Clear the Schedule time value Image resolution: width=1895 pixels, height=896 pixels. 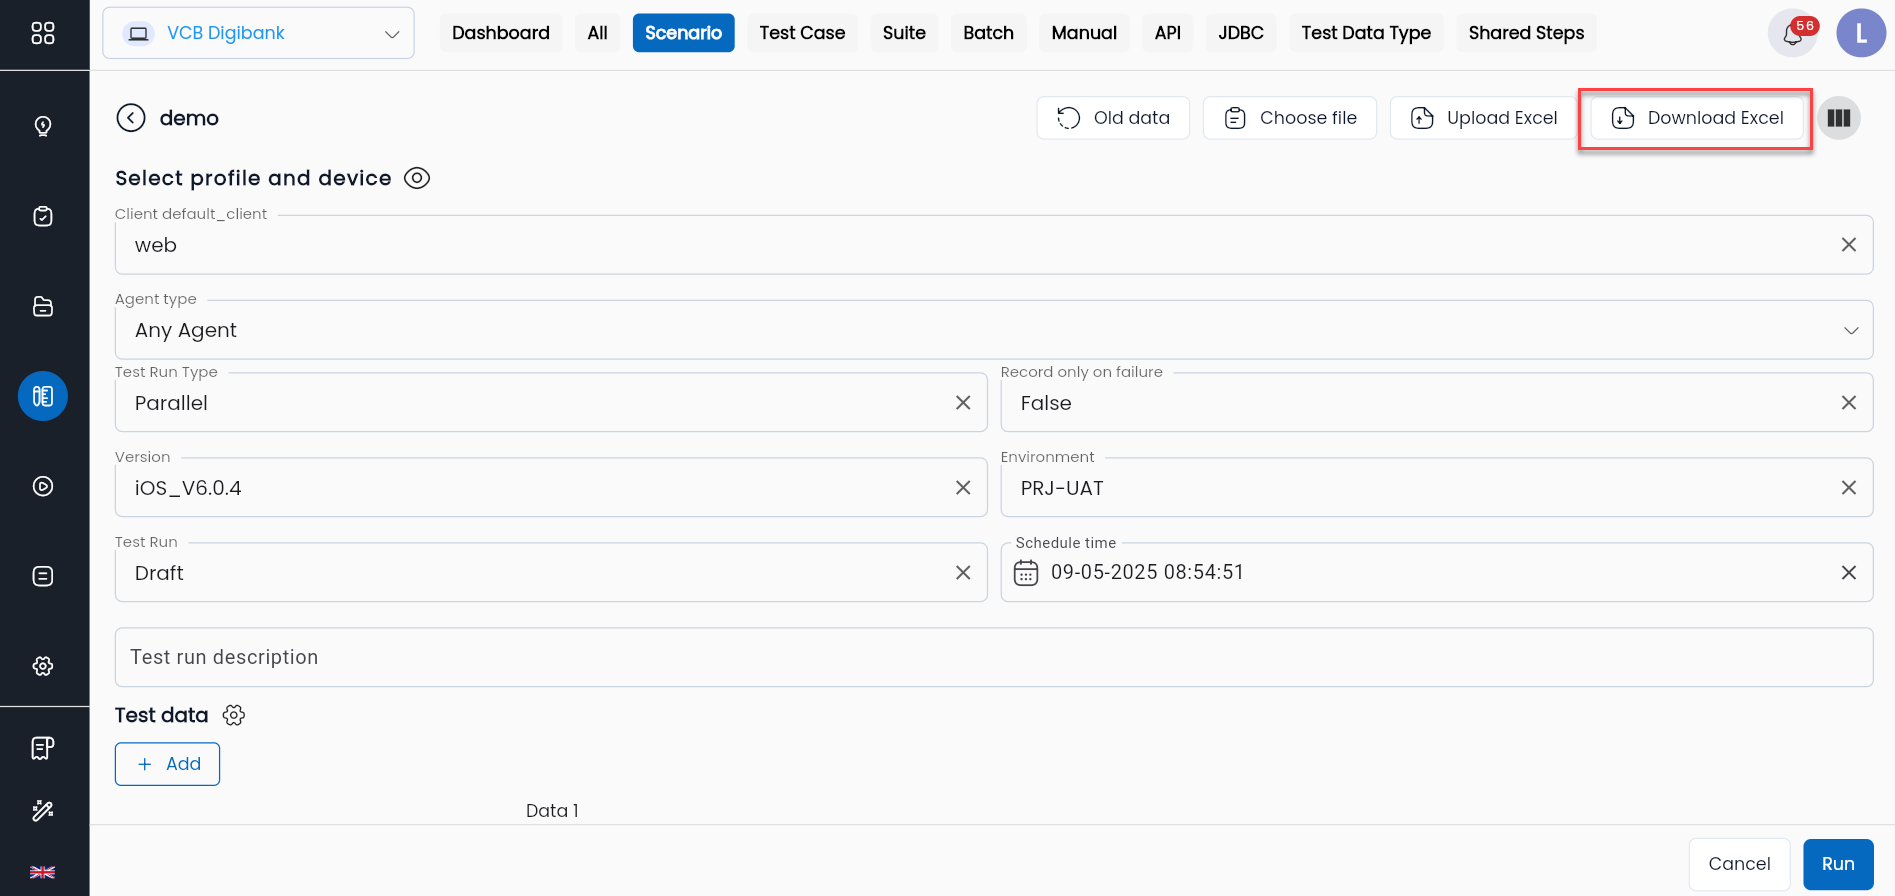[x=1849, y=573]
